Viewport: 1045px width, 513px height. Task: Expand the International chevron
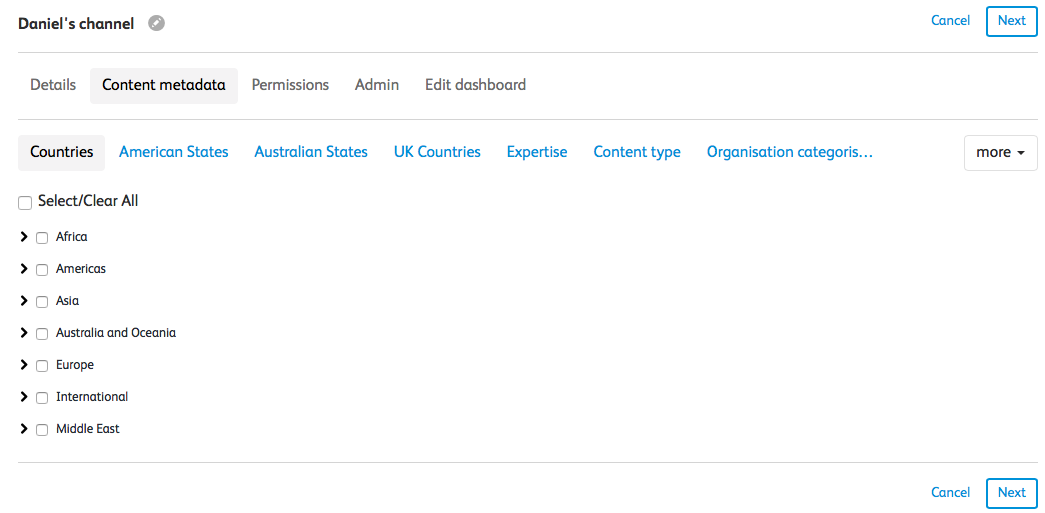click(x=24, y=396)
